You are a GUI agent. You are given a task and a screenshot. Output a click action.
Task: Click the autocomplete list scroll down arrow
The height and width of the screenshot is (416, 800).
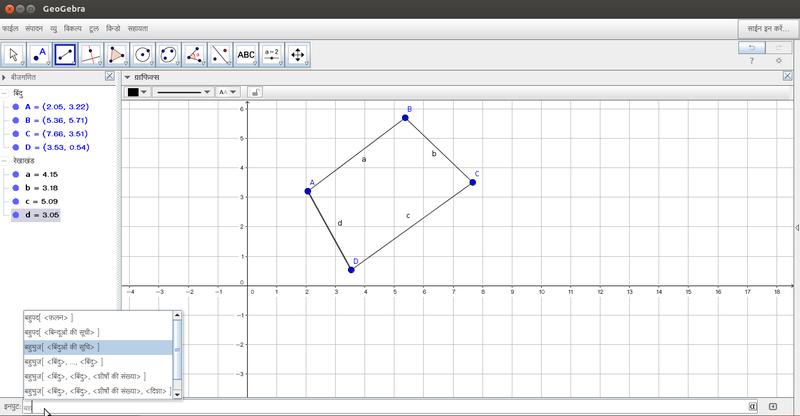[x=177, y=394]
